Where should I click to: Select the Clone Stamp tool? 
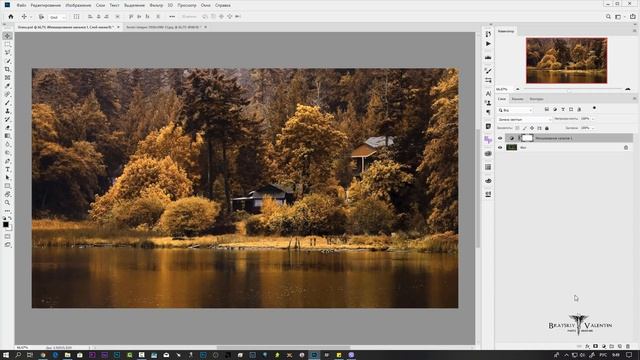coord(7,111)
